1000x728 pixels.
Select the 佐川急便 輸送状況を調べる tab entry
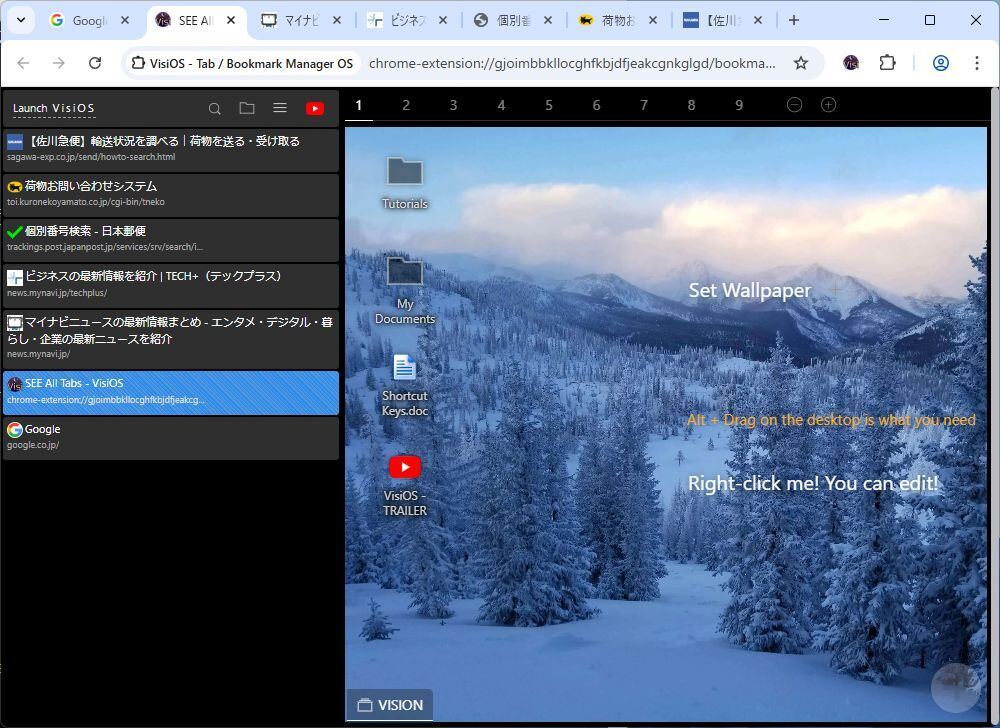(x=171, y=150)
